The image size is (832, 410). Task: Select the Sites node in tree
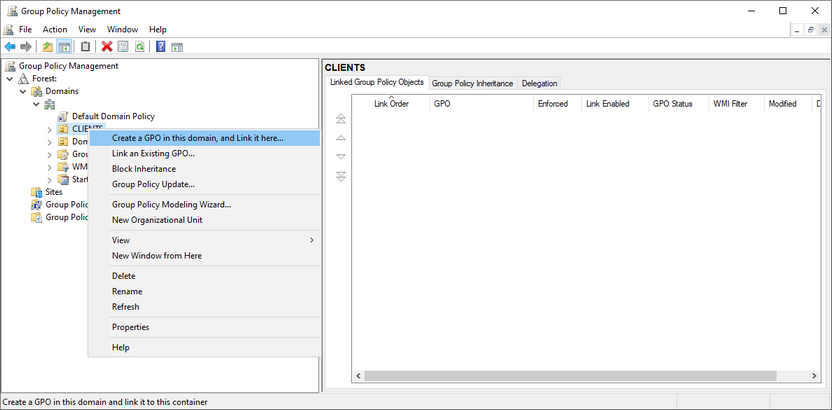[54, 192]
